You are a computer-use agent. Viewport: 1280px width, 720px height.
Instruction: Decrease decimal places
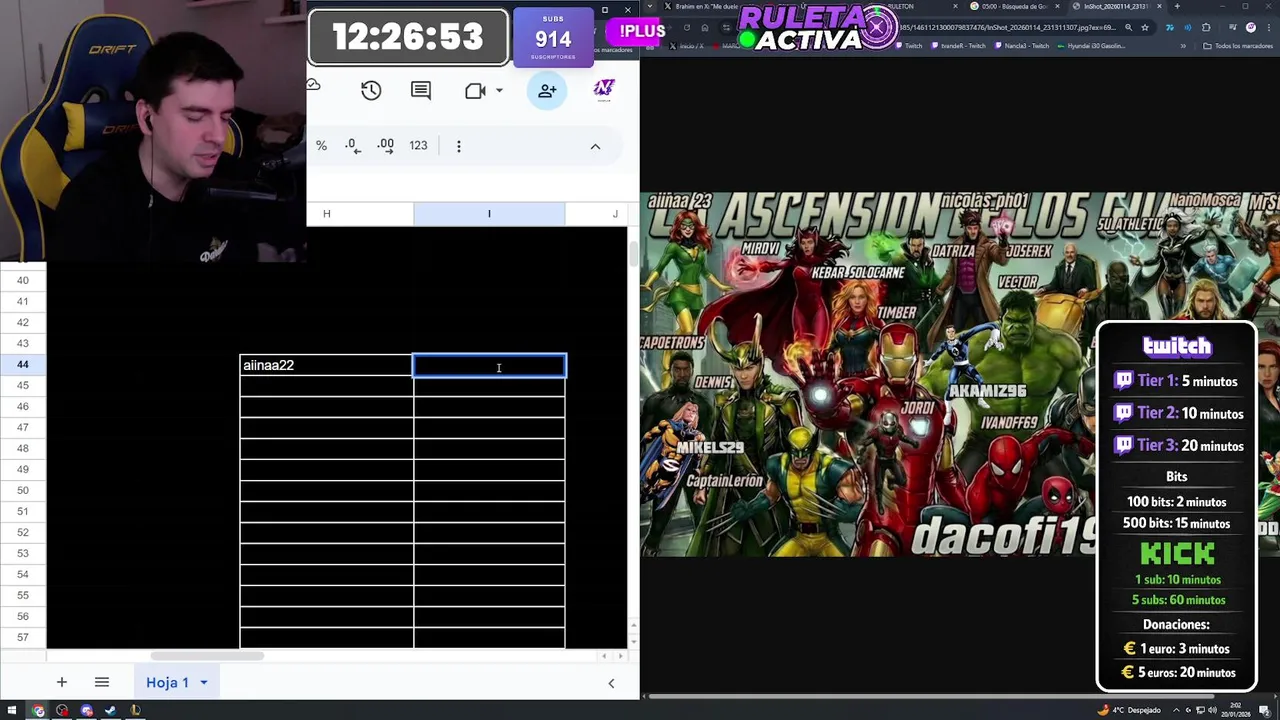[x=352, y=146]
